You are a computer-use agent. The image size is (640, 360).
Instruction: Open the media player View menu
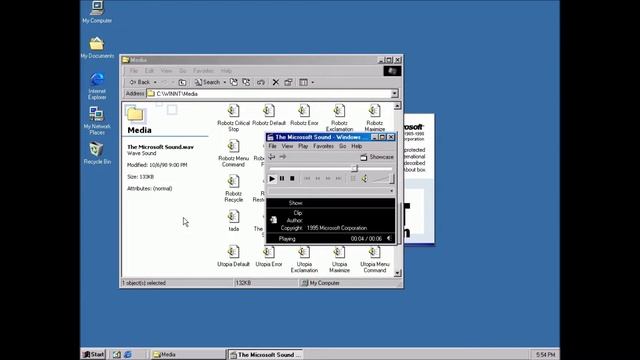[x=287, y=146]
